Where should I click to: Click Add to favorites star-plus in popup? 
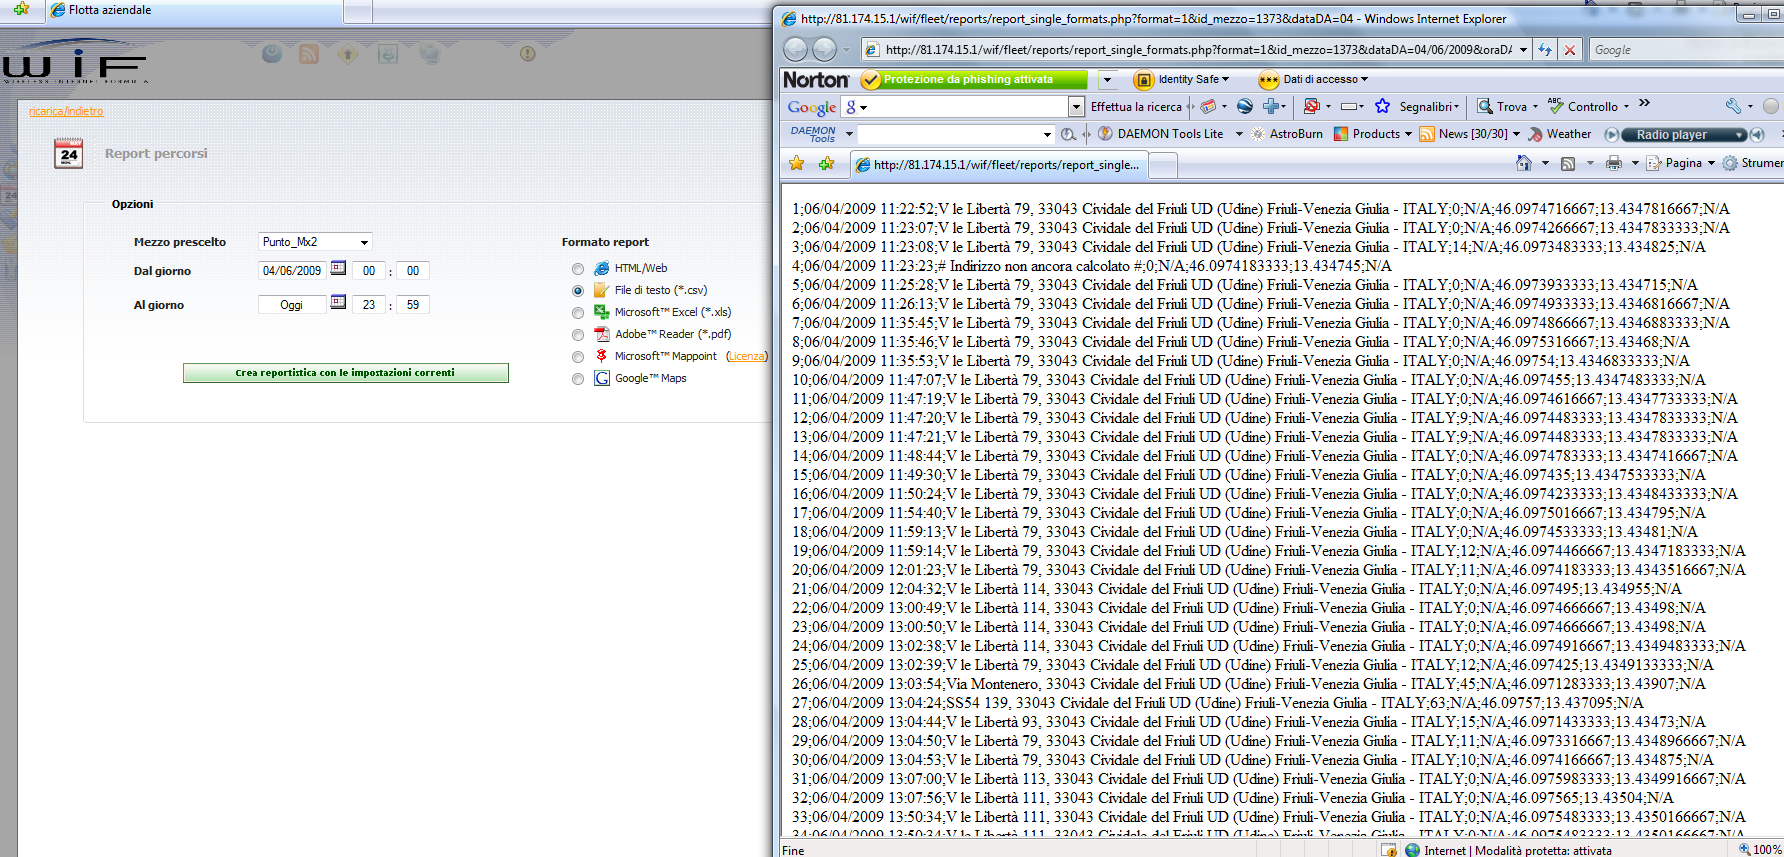tap(826, 163)
